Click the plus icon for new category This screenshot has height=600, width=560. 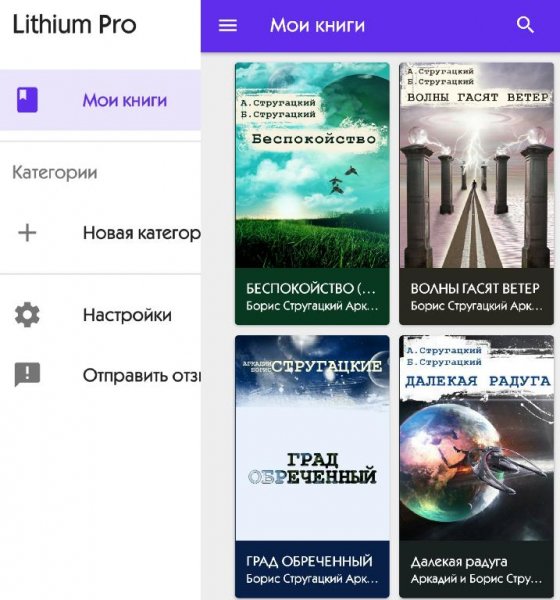(x=27, y=233)
